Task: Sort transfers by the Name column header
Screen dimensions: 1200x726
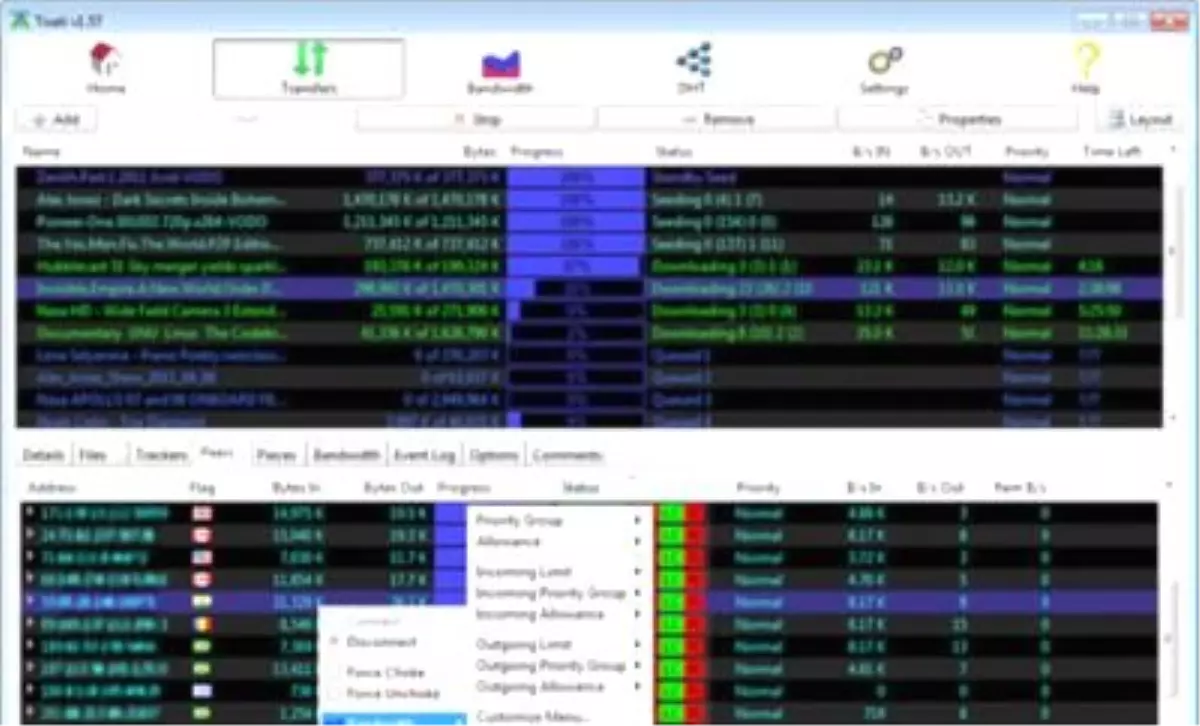Action: [42, 152]
